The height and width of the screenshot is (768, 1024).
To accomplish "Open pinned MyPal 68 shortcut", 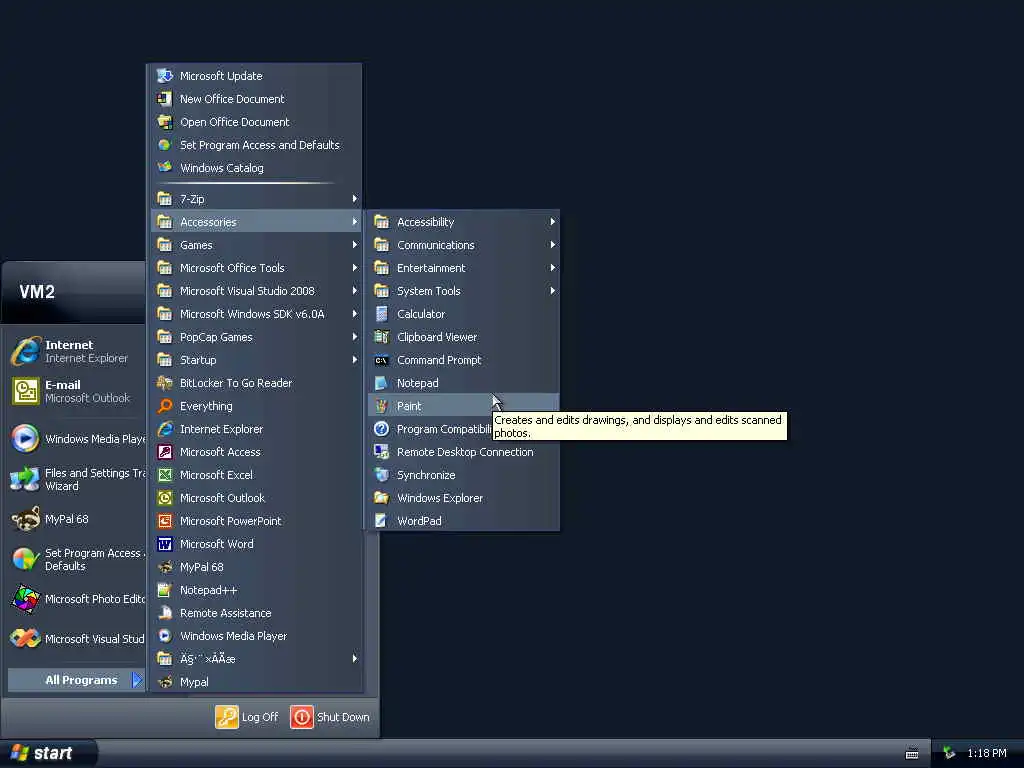I will 76,519.
